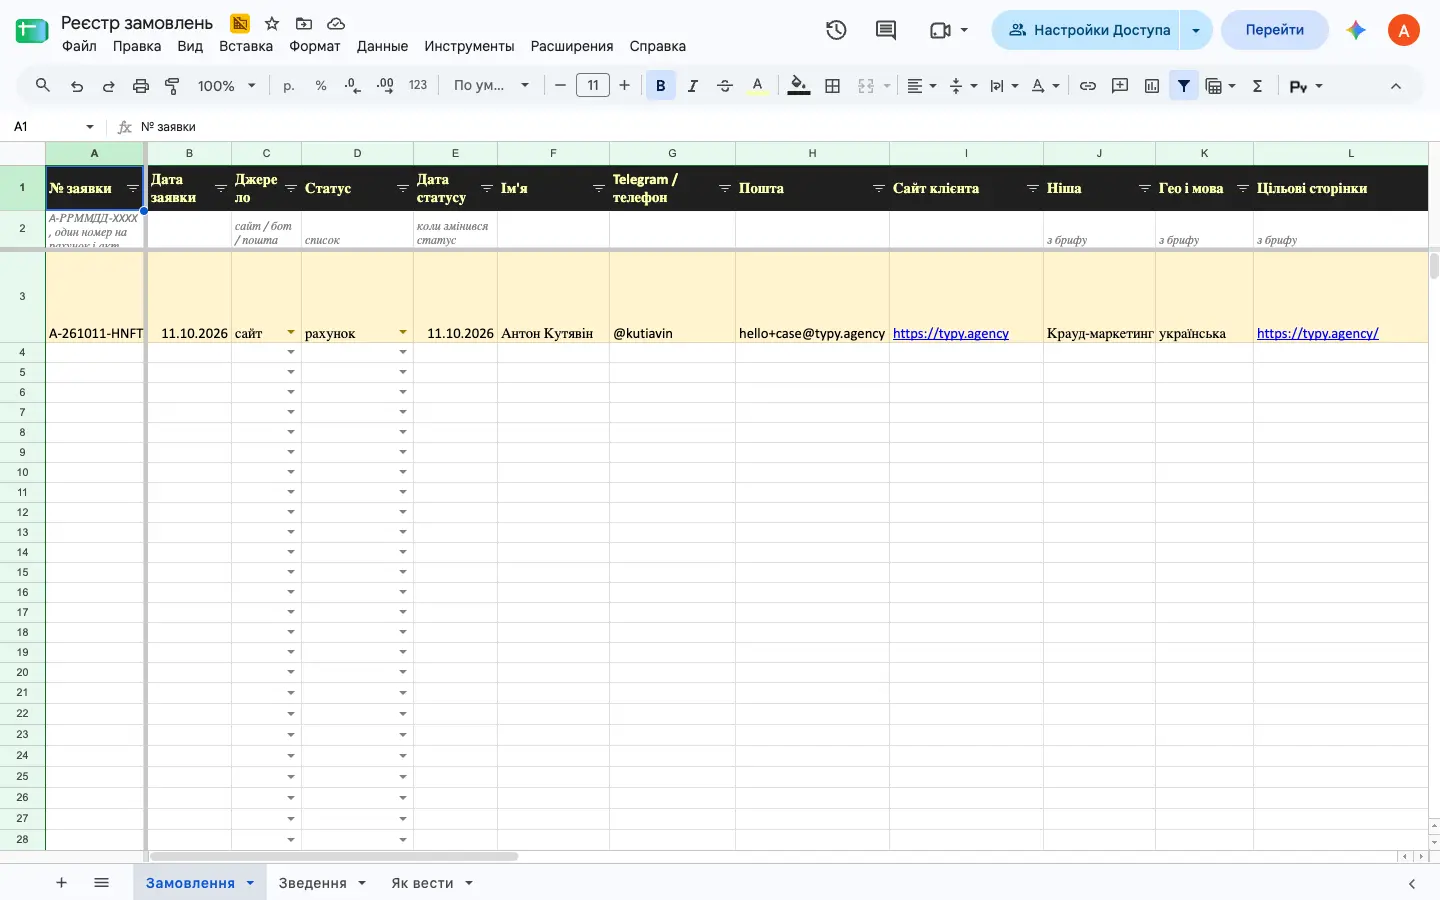Open the comments panel icon
This screenshot has width=1440, height=900.
(886, 30)
